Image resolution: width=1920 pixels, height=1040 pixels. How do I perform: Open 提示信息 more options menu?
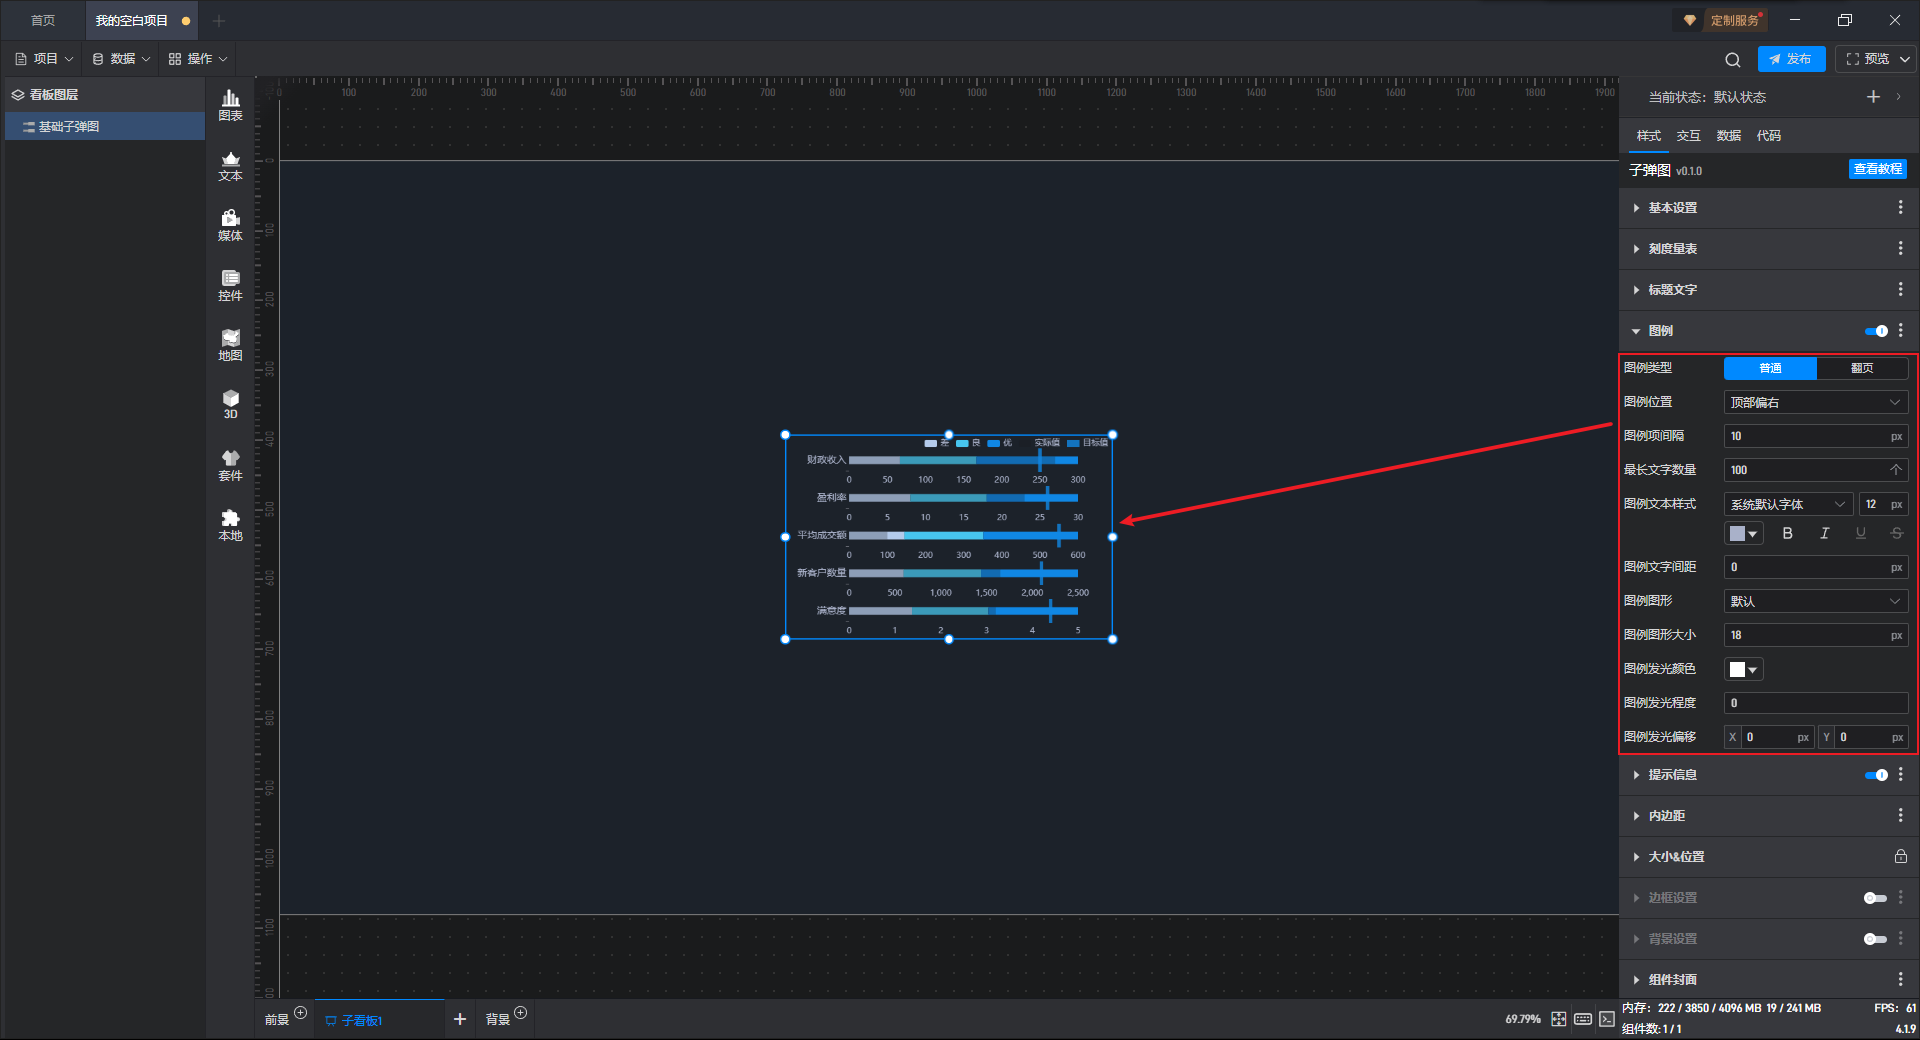[x=1900, y=774]
